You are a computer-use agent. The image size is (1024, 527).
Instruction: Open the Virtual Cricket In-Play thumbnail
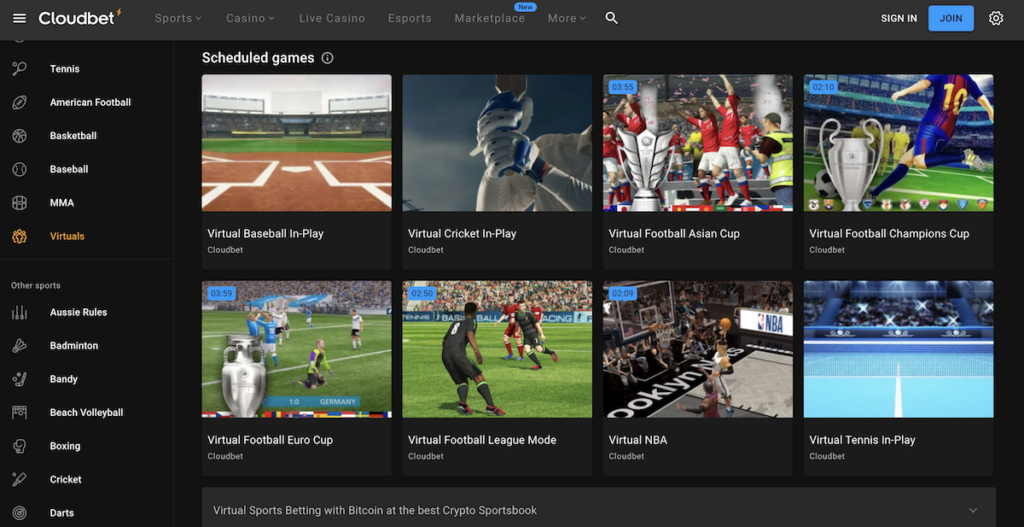[x=497, y=143]
